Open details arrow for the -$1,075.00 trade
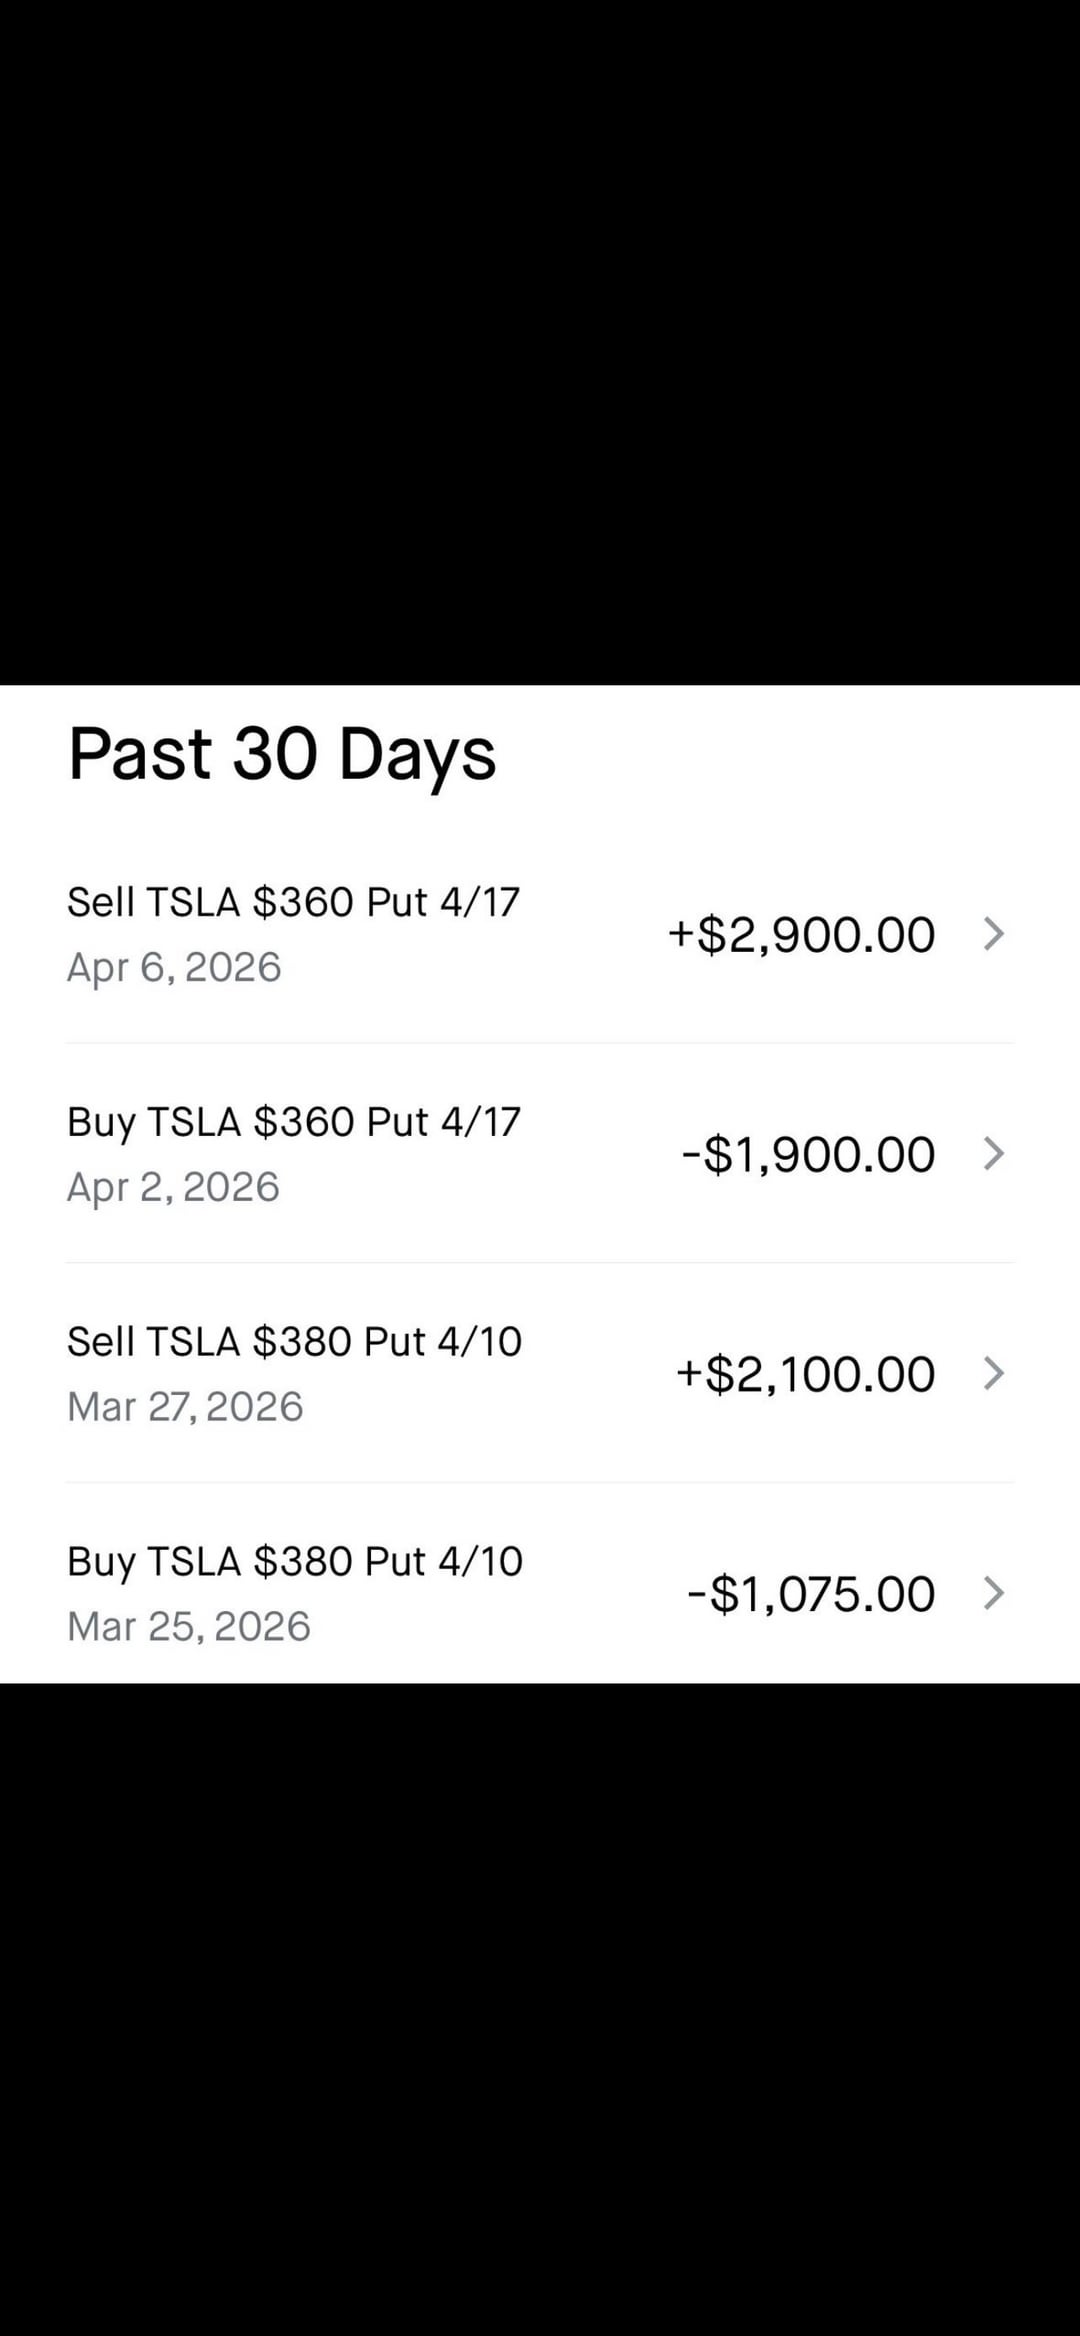Viewport: 1080px width, 2336px height. [993, 1593]
